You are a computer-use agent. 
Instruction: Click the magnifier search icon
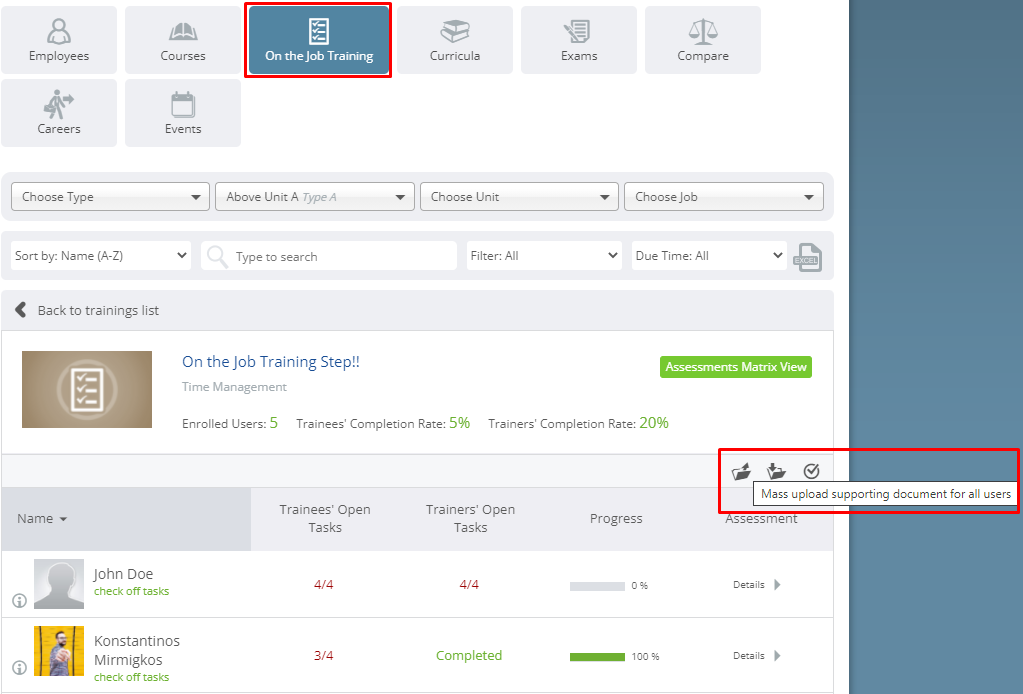[217, 256]
